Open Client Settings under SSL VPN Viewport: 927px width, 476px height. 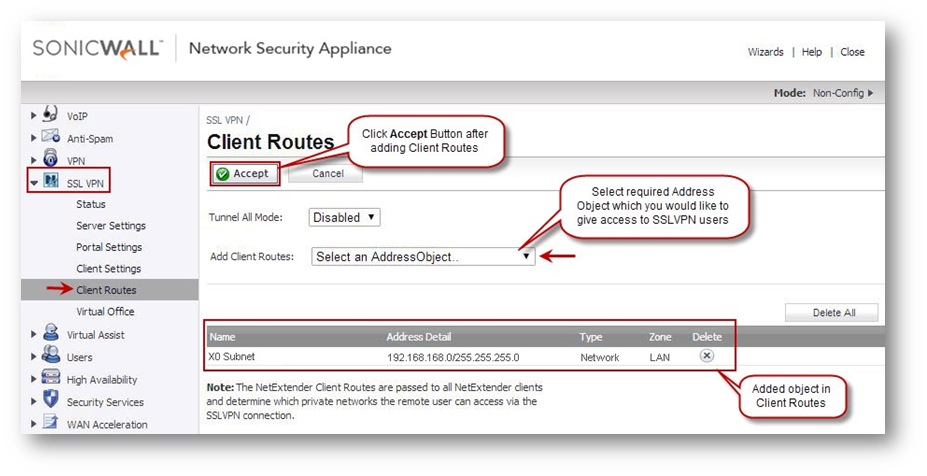coord(108,269)
